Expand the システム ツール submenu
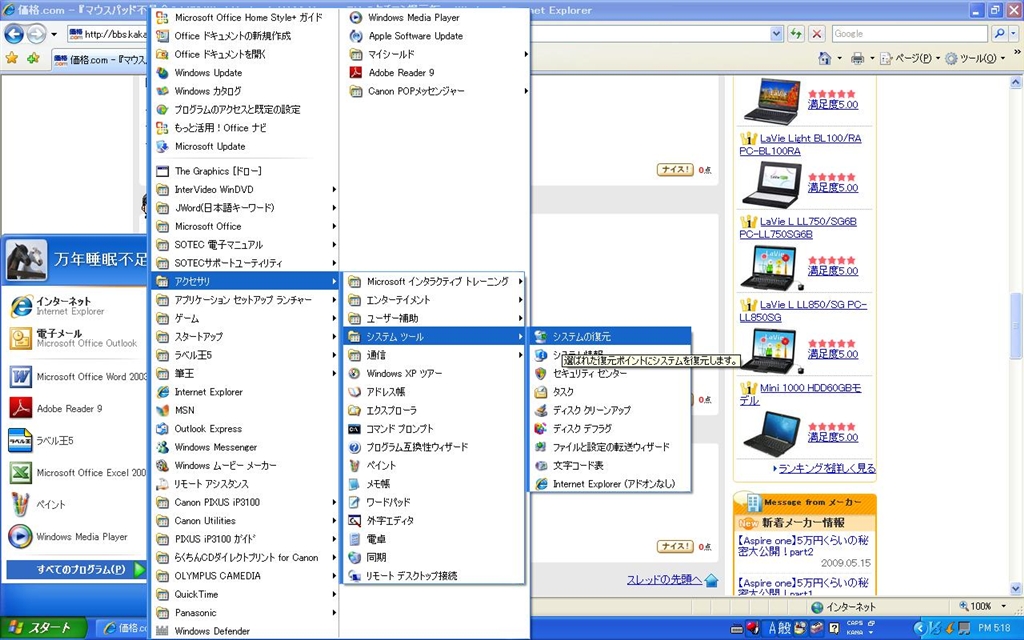The width and height of the screenshot is (1024, 640). point(434,337)
